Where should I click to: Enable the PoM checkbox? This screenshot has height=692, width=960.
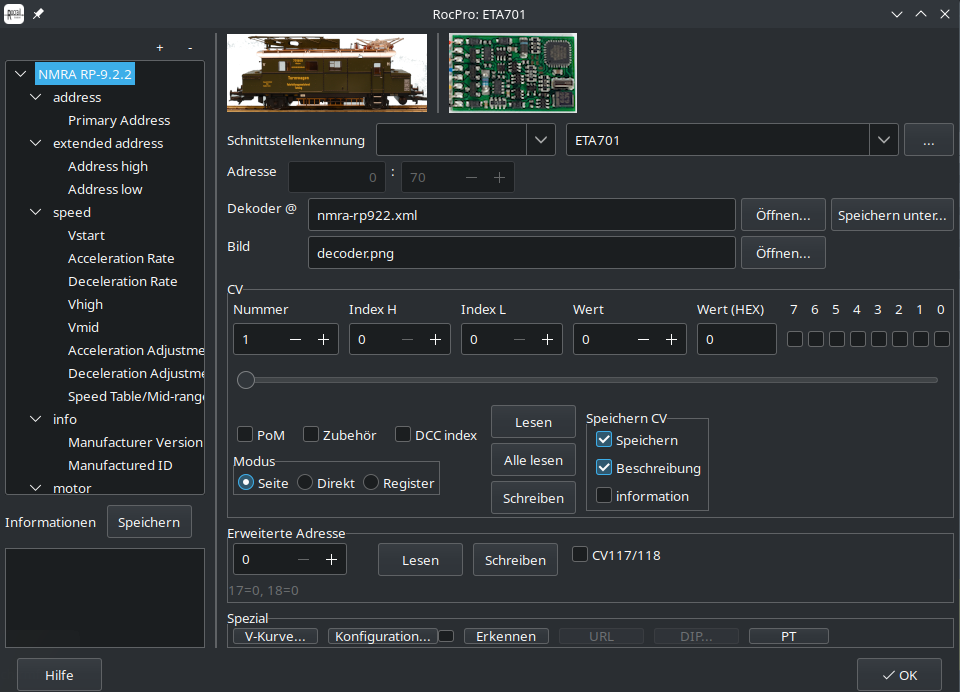pyautogui.click(x=245, y=435)
